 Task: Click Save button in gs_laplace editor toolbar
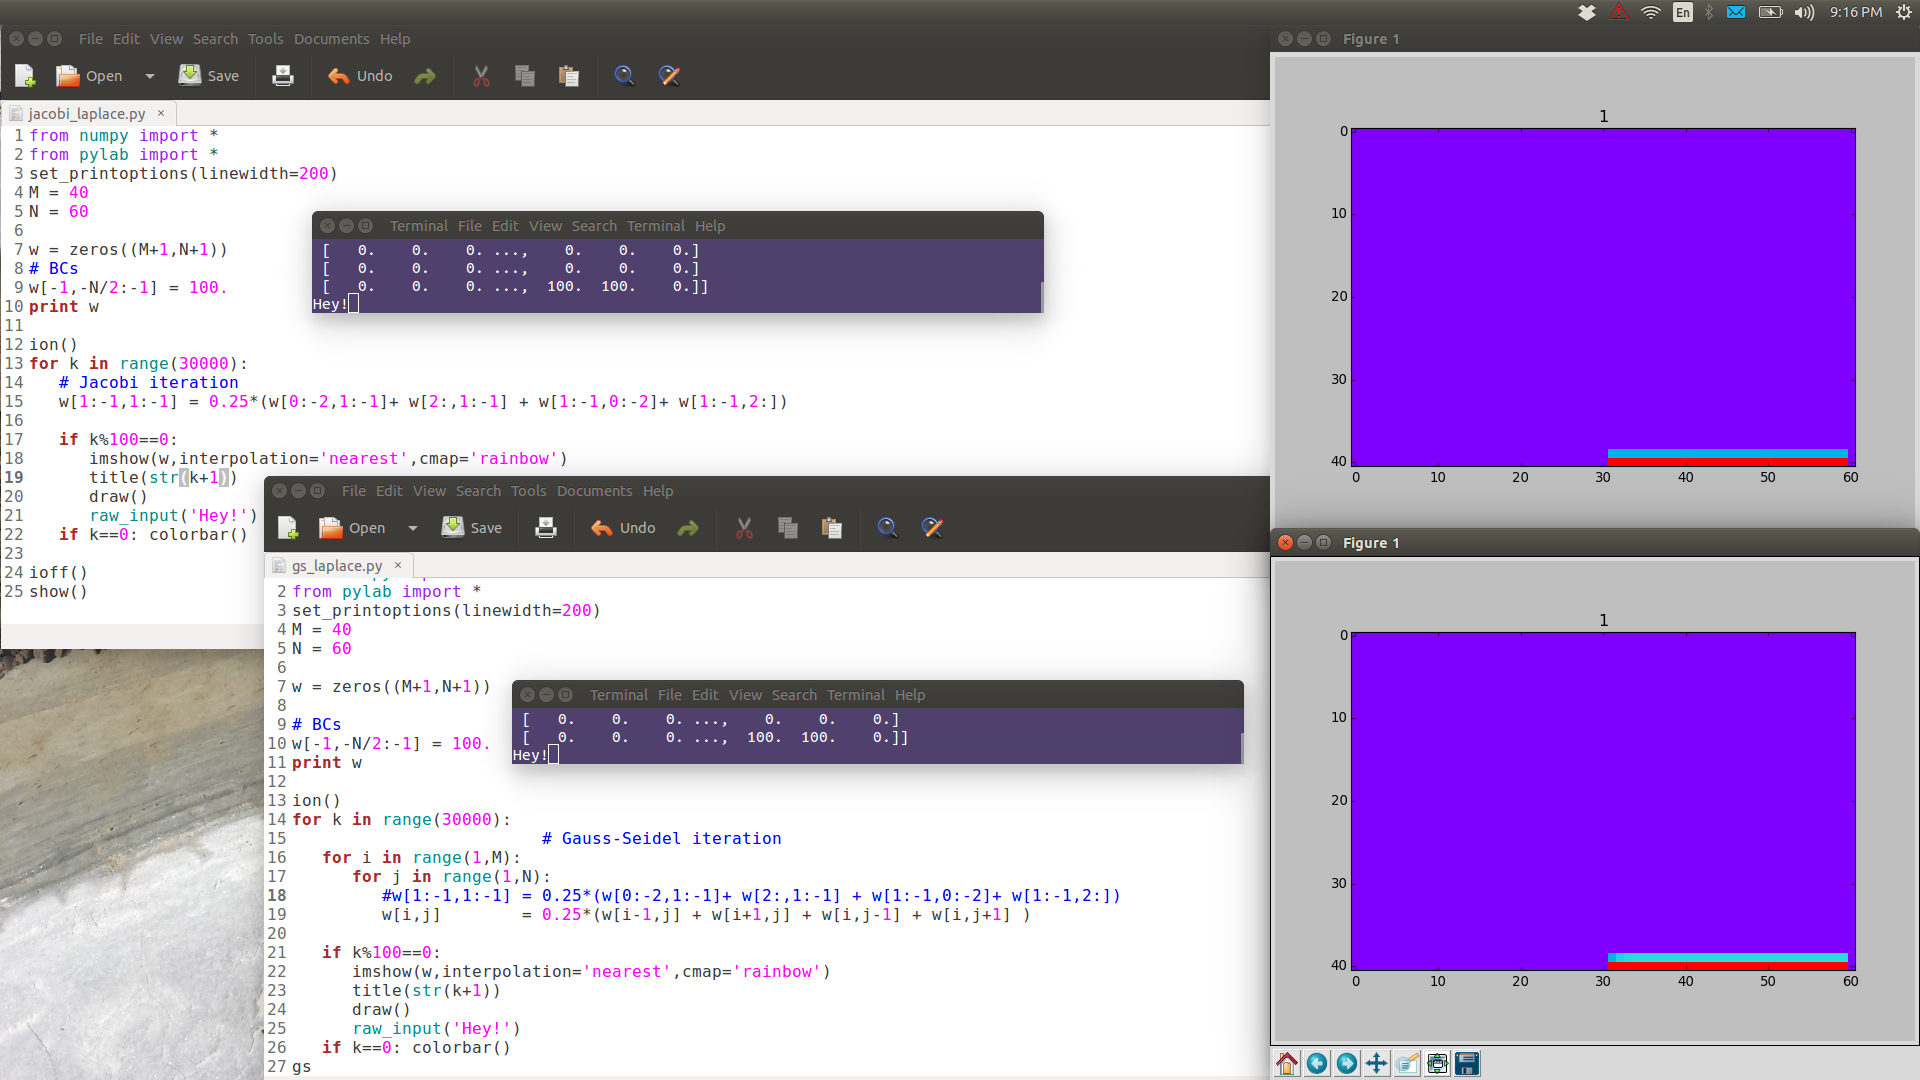pos(472,528)
